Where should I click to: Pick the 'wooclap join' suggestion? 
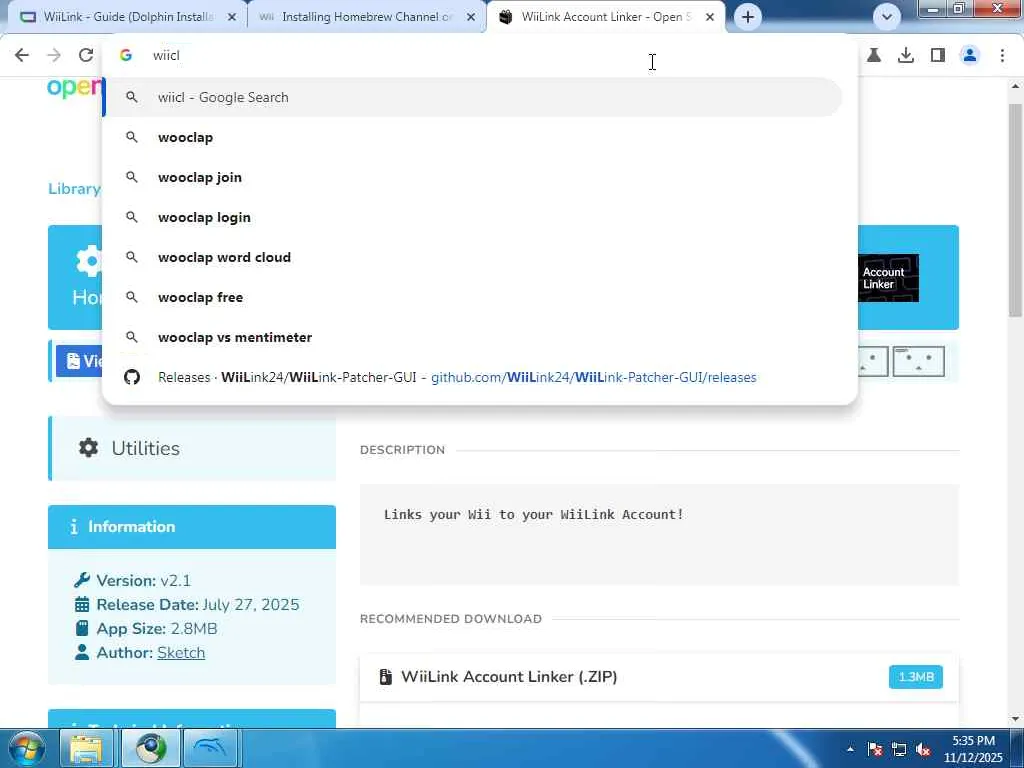(x=473, y=177)
